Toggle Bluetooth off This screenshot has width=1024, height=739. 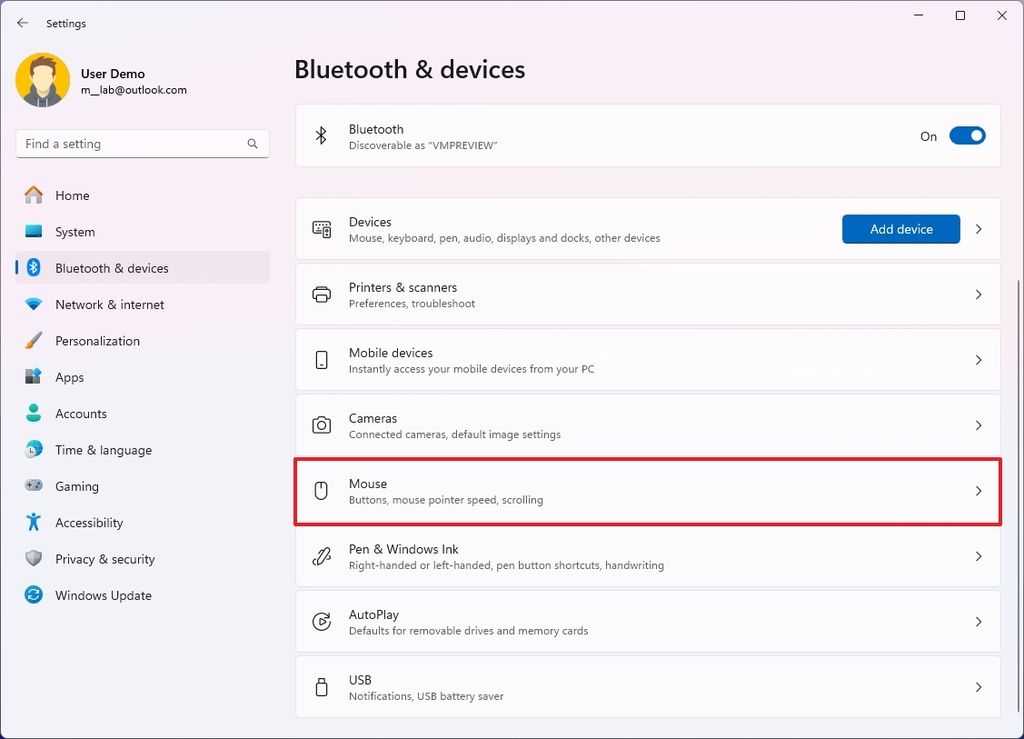pos(967,135)
